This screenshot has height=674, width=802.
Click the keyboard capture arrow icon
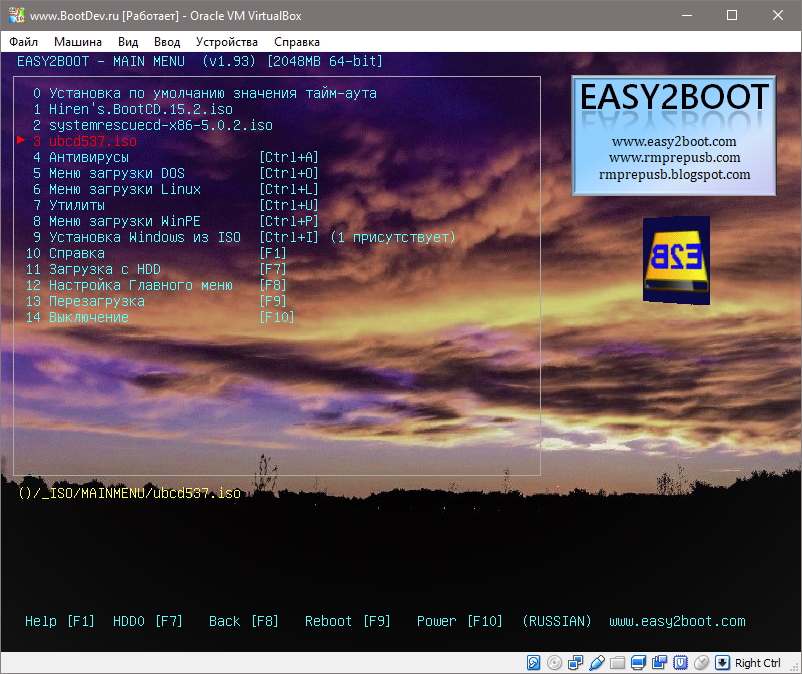click(722, 663)
